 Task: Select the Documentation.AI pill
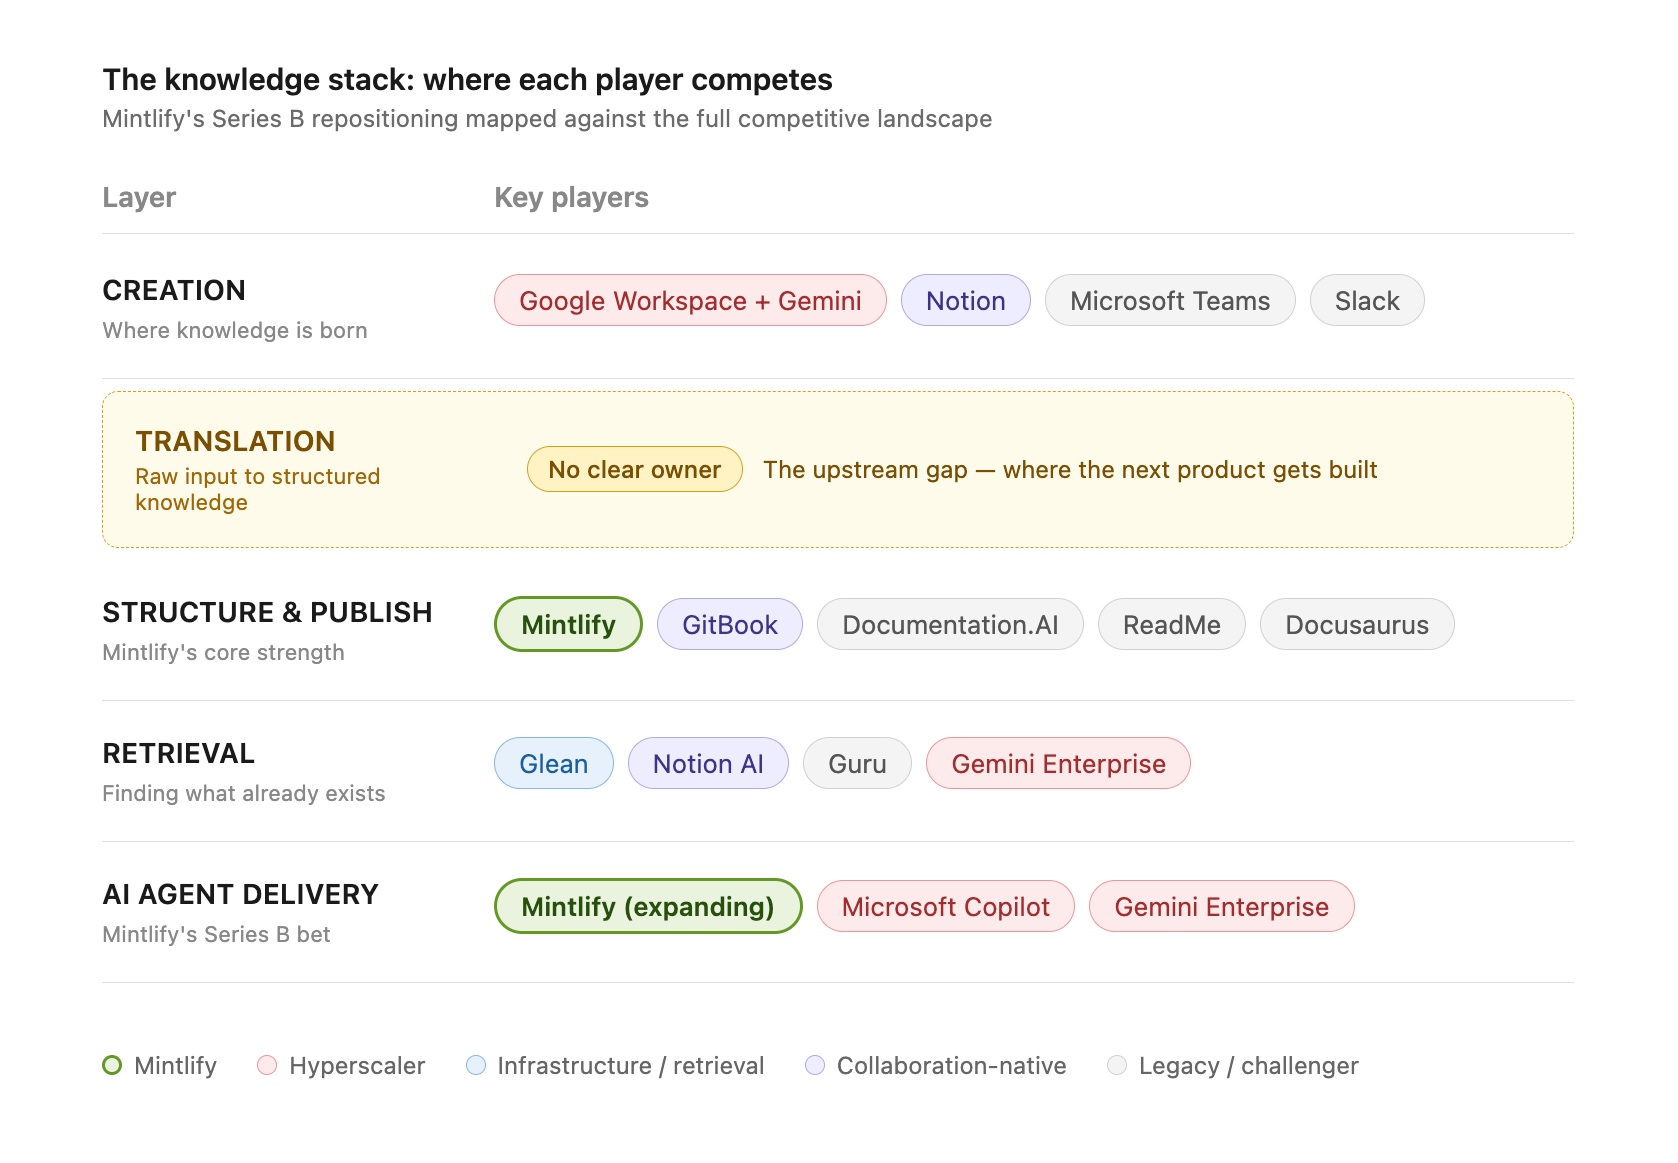click(950, 624)
